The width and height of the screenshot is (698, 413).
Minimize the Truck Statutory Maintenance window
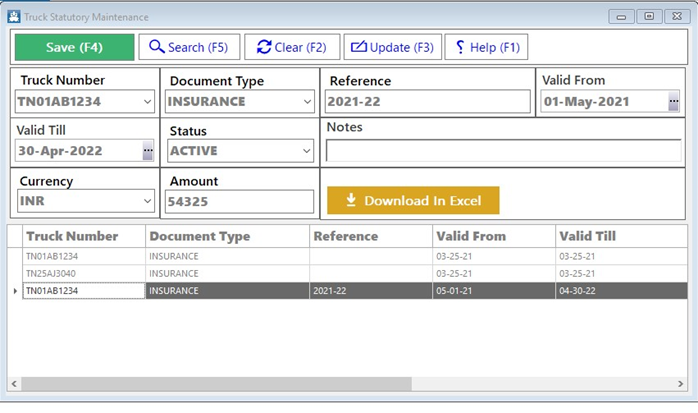click(x=621, y=17)
